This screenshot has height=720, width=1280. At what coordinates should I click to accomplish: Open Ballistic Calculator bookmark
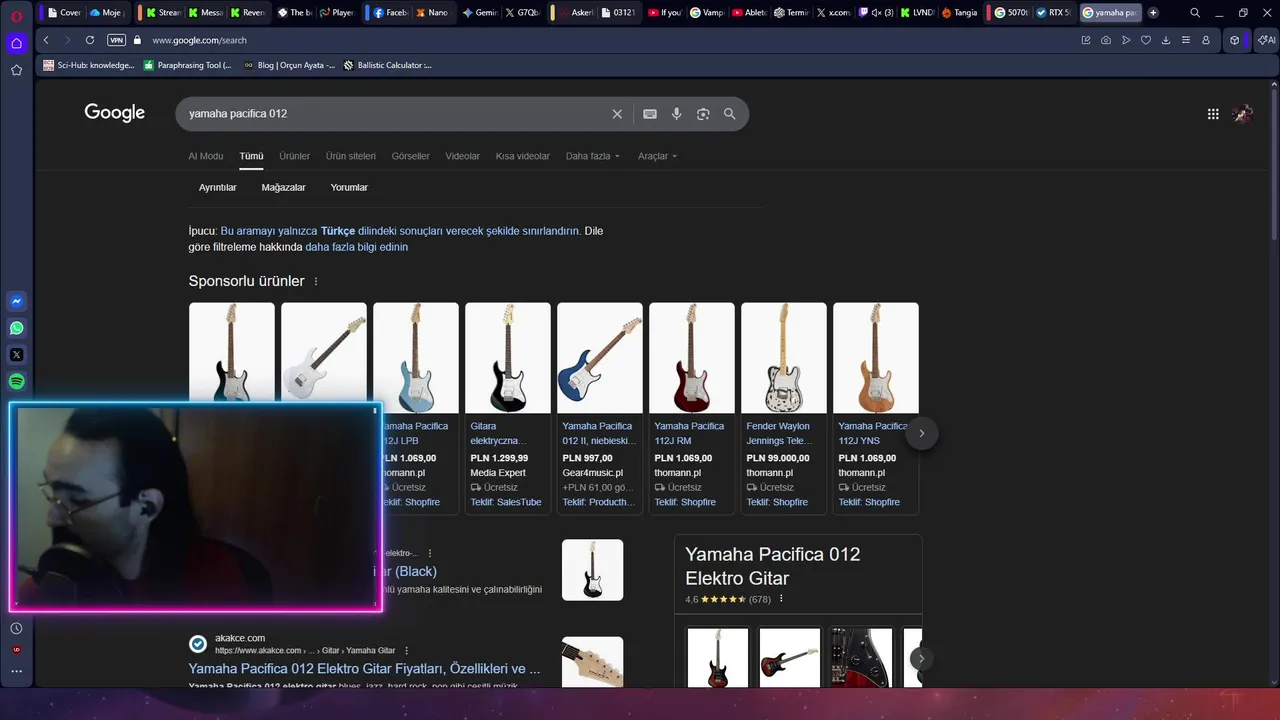pos(388,65)
